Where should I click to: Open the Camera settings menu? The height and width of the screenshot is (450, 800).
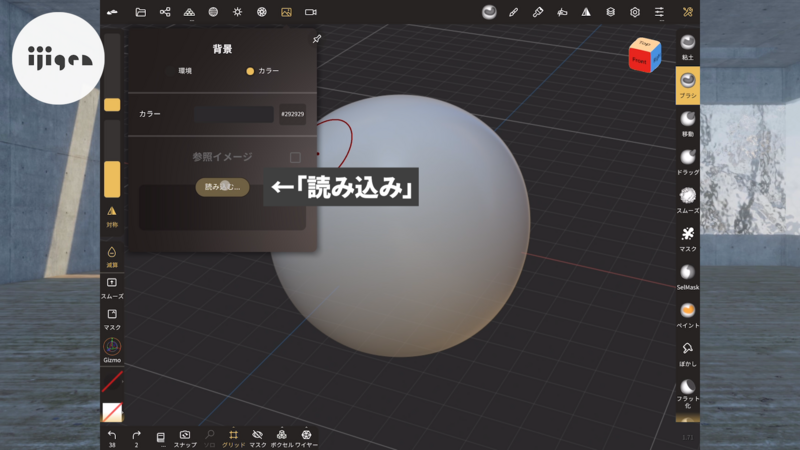click(311, 12)
